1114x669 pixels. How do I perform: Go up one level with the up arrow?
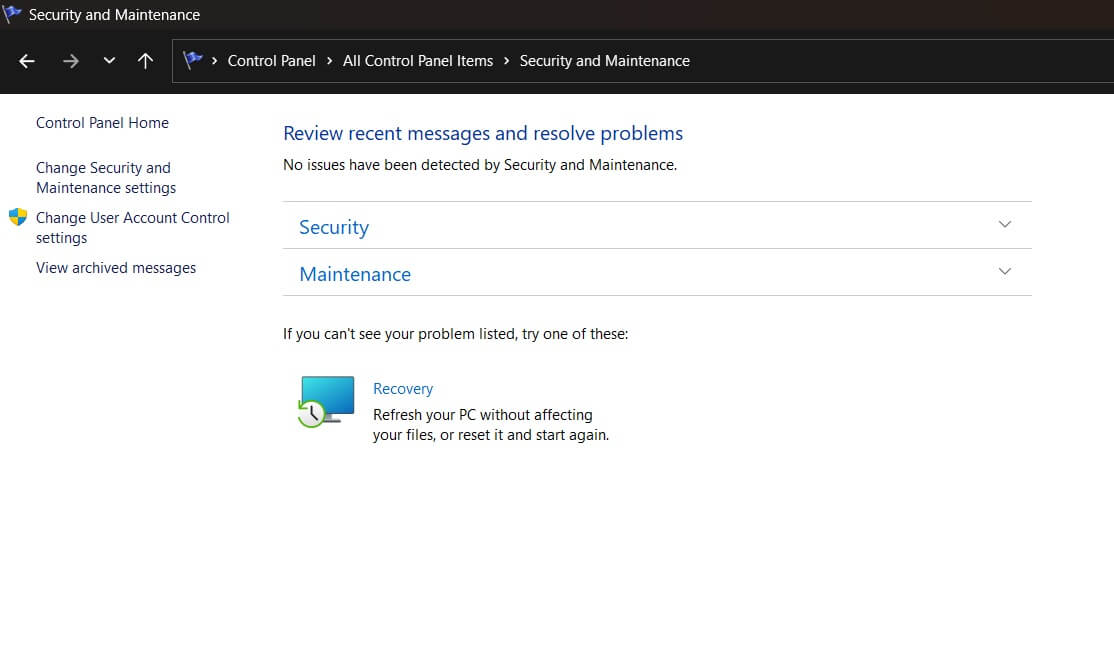tap(145, 61)
